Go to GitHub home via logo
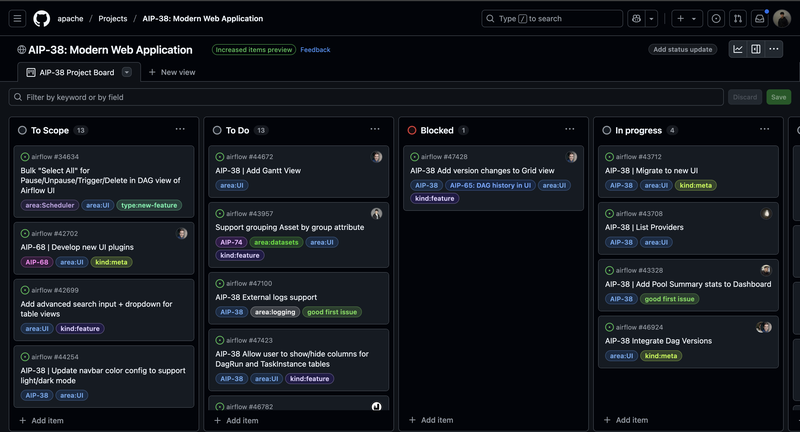 click(42, 19)
